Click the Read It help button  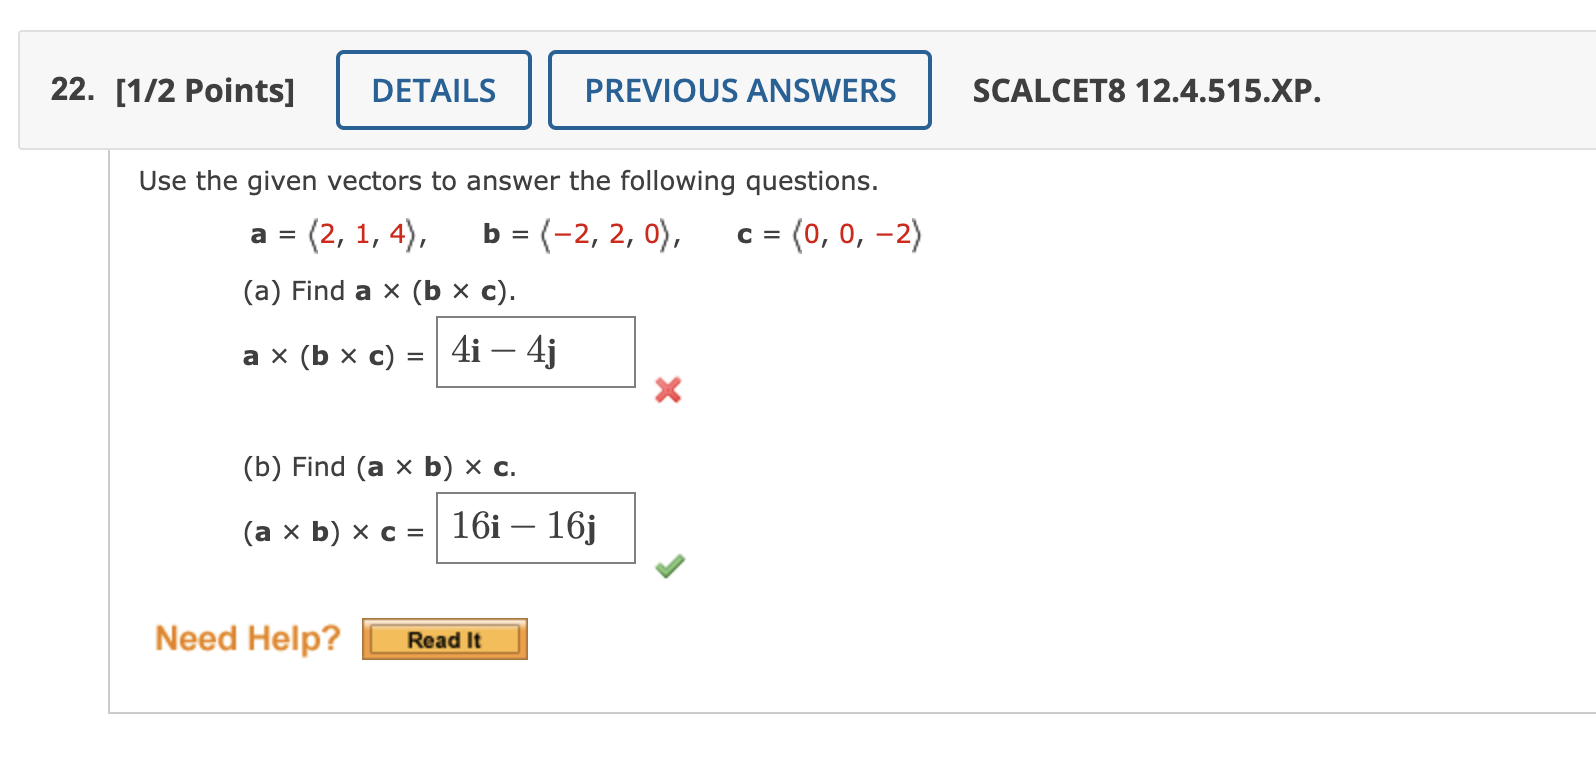444,639
